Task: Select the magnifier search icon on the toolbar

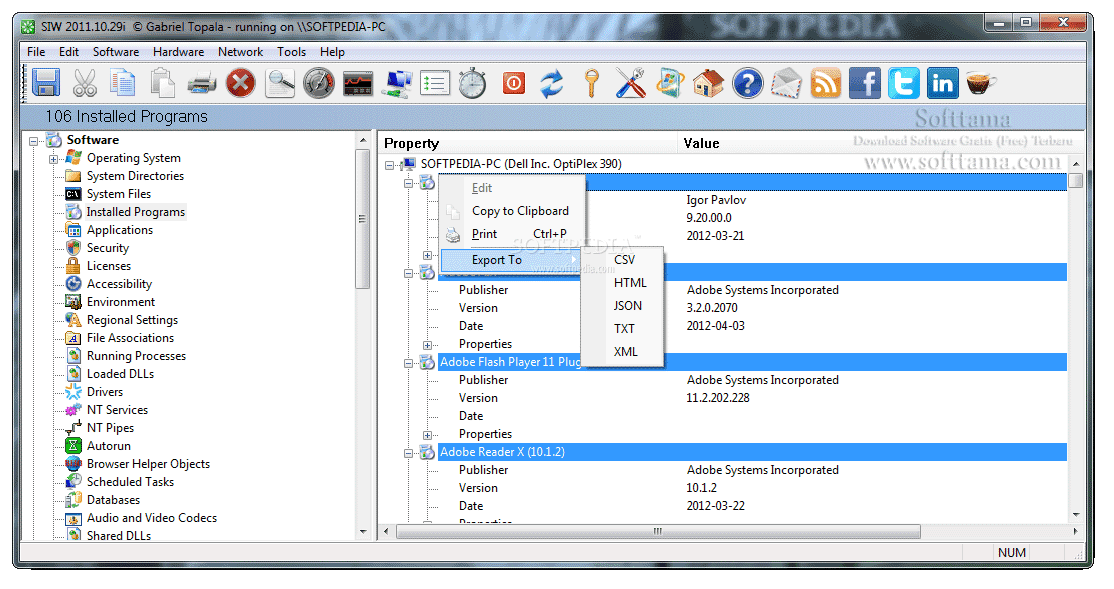Action: click(x=281, y=83)
